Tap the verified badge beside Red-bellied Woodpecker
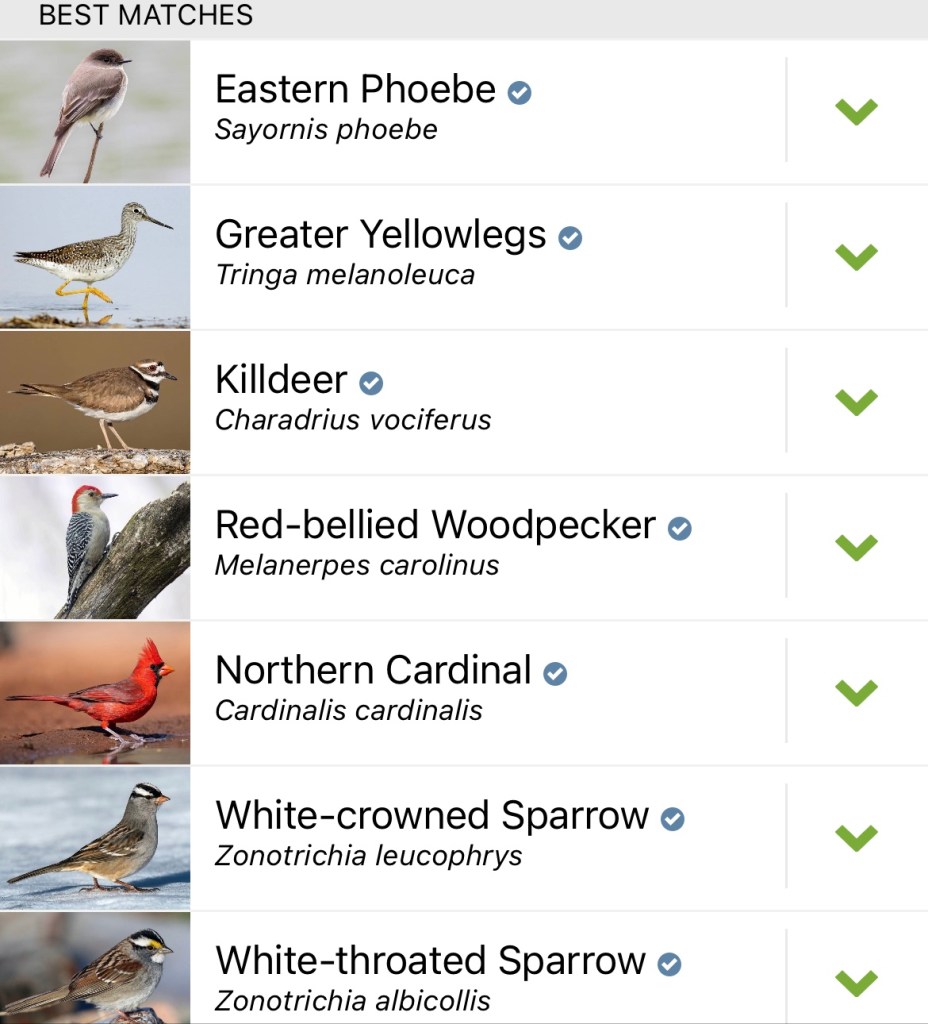This screenshot has height=1024, width=928. pyautogui.click(x=680, y=528)
